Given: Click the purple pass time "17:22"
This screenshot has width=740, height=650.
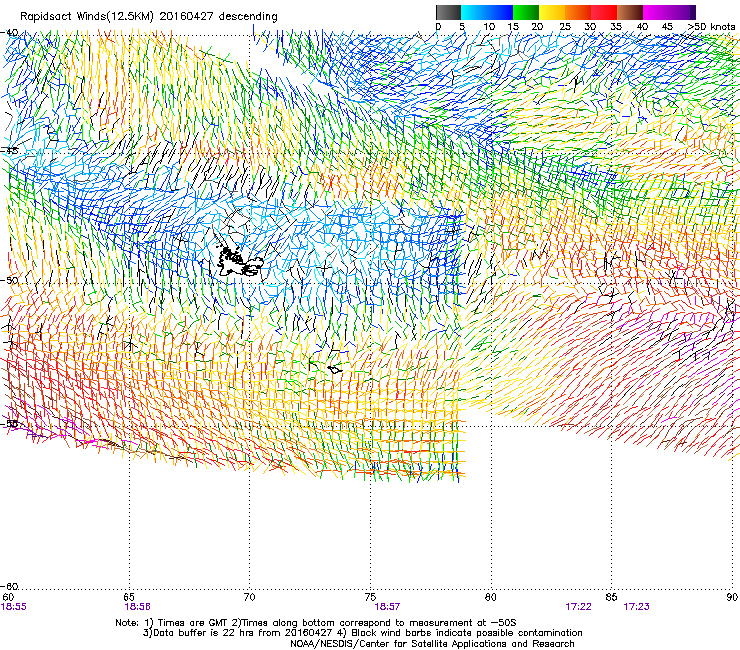Looking at the screenshot, I should (x=578, y=607).
